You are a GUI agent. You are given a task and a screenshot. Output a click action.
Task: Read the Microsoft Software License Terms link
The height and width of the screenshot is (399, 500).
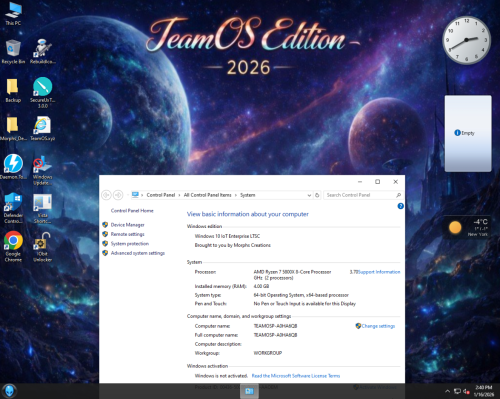click(296, 376)
